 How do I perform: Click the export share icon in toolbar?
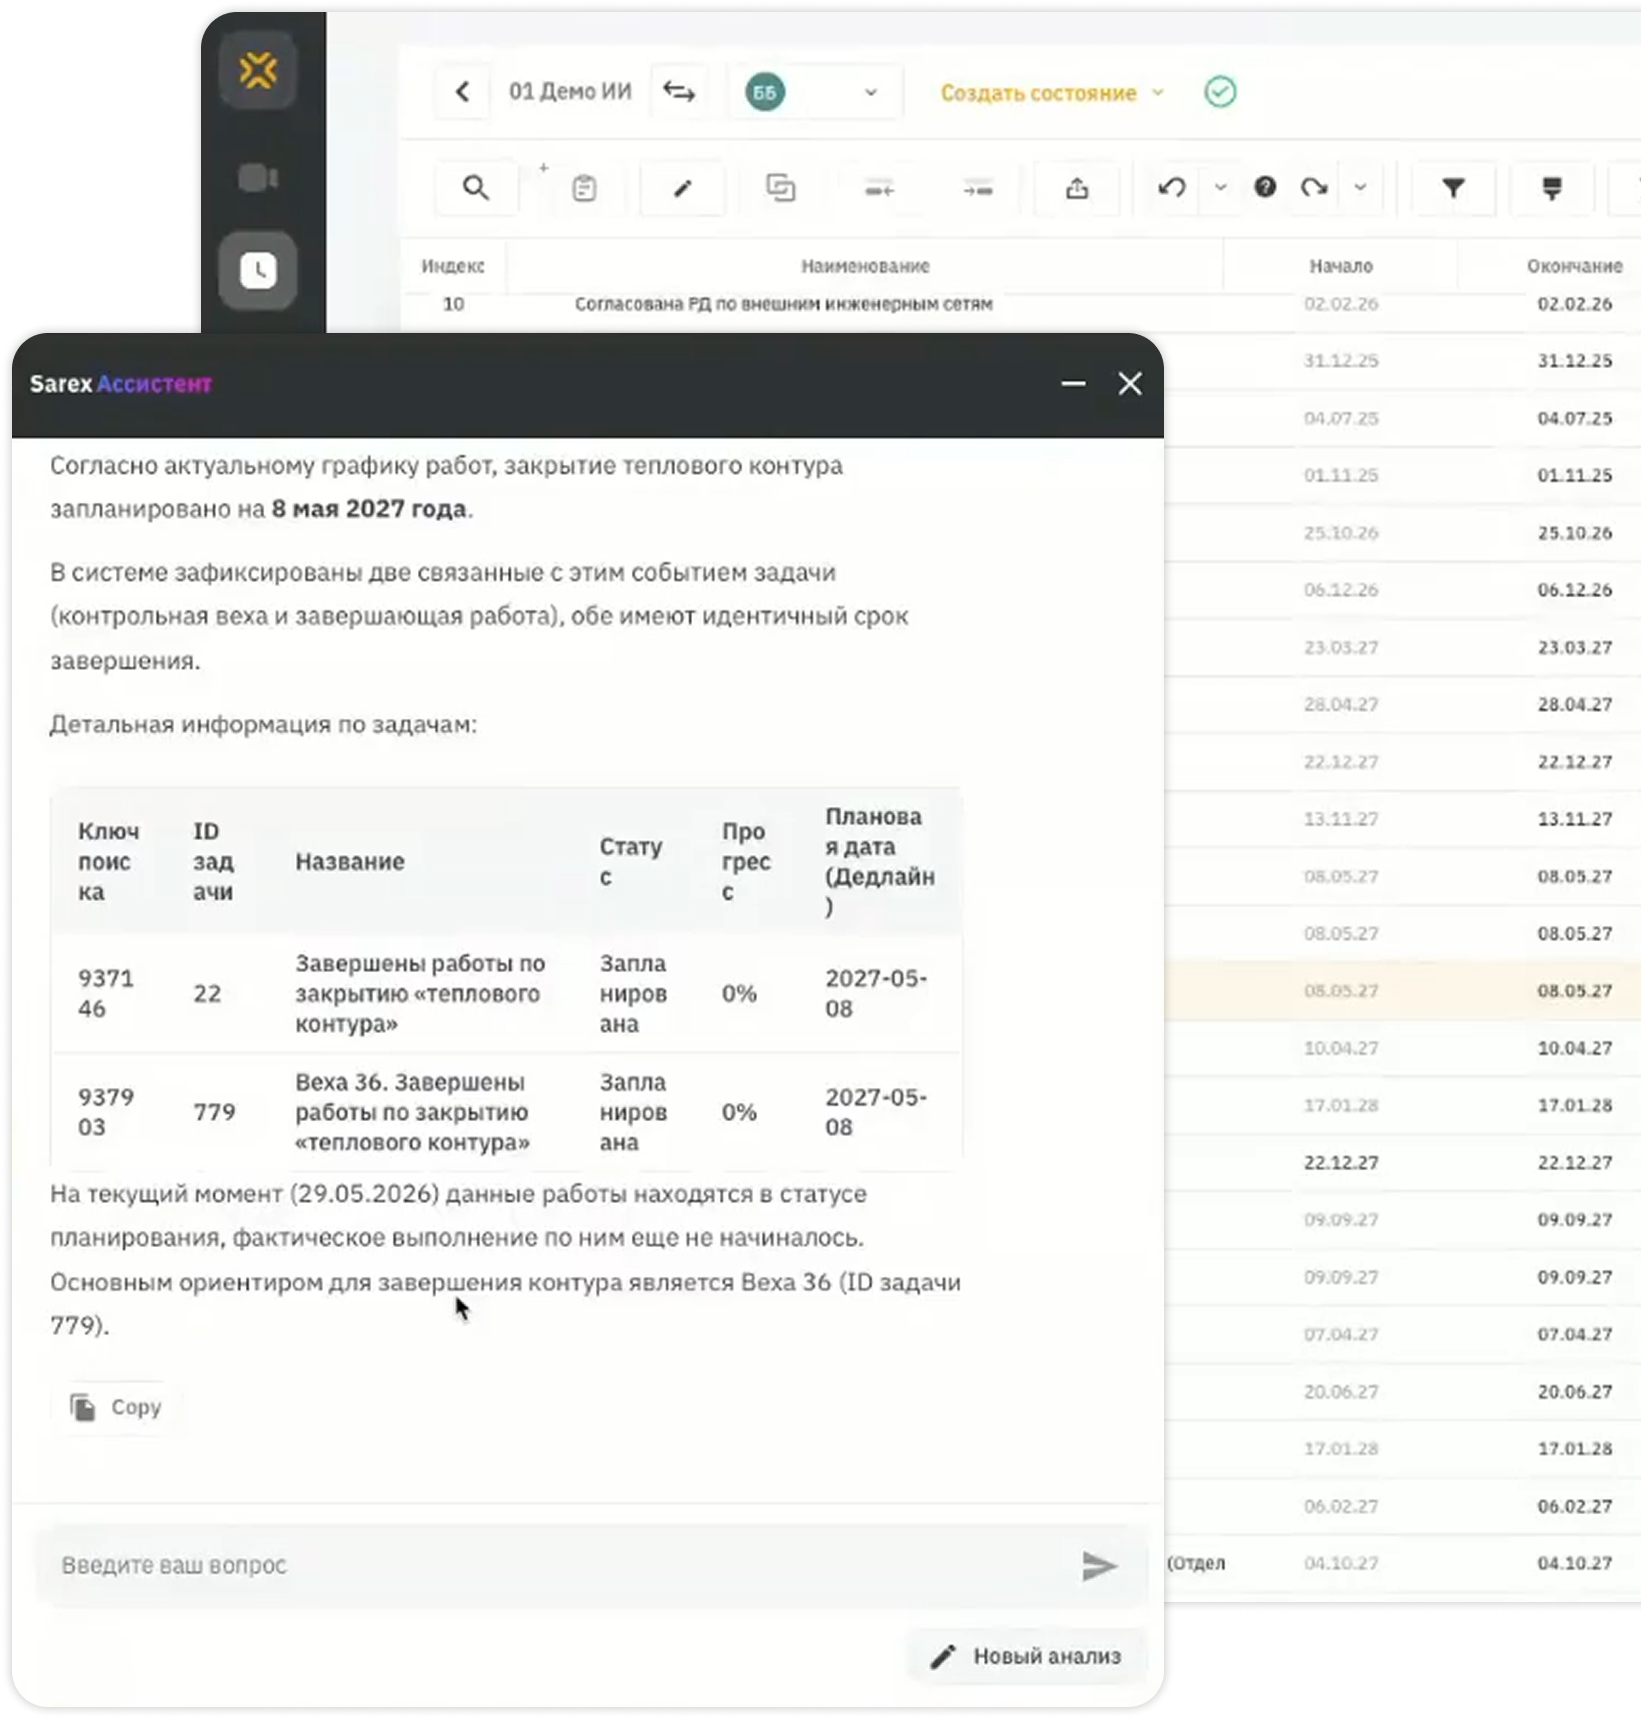click(1077, 188)
